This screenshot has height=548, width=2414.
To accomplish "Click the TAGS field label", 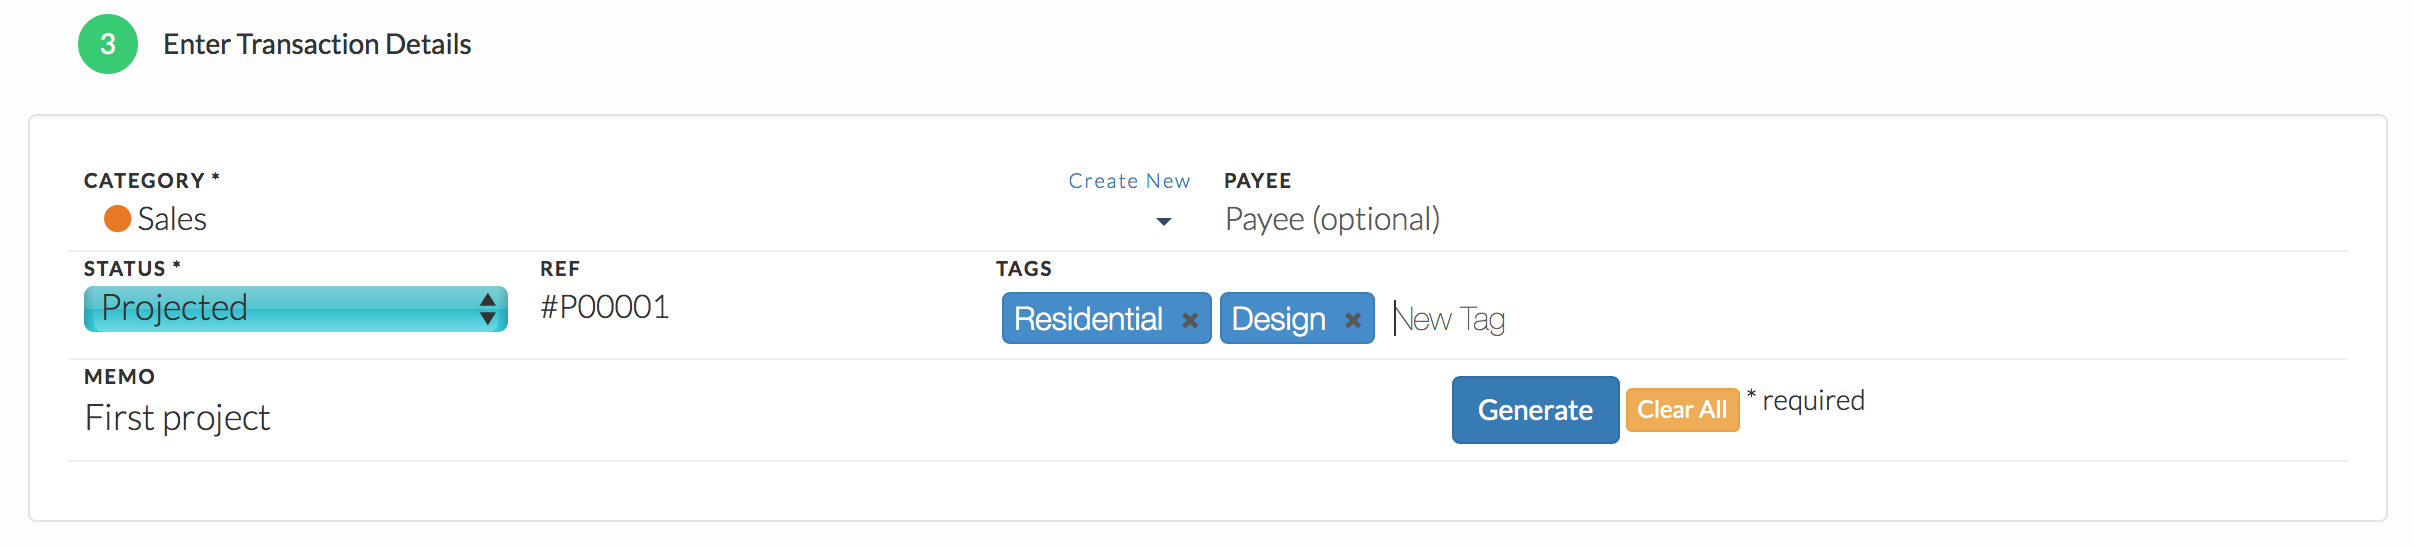I will 1024,269.
